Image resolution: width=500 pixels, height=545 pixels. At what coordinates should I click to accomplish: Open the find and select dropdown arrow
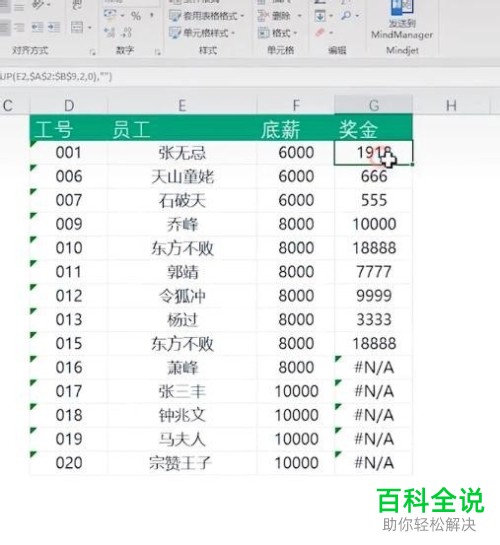click(358, 16)
